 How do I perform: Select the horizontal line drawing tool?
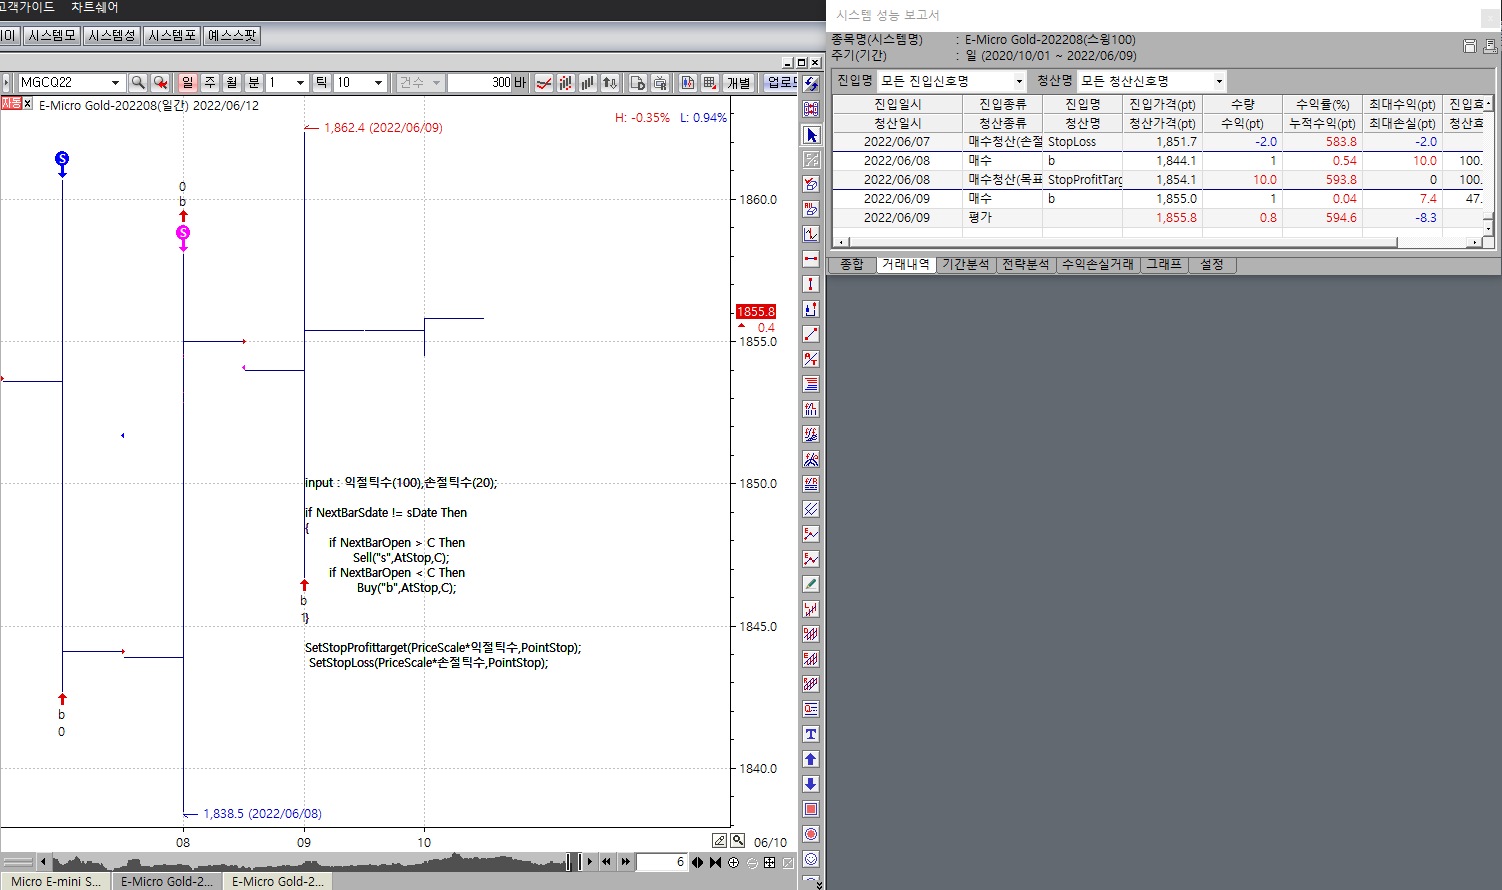coord(811,259)
